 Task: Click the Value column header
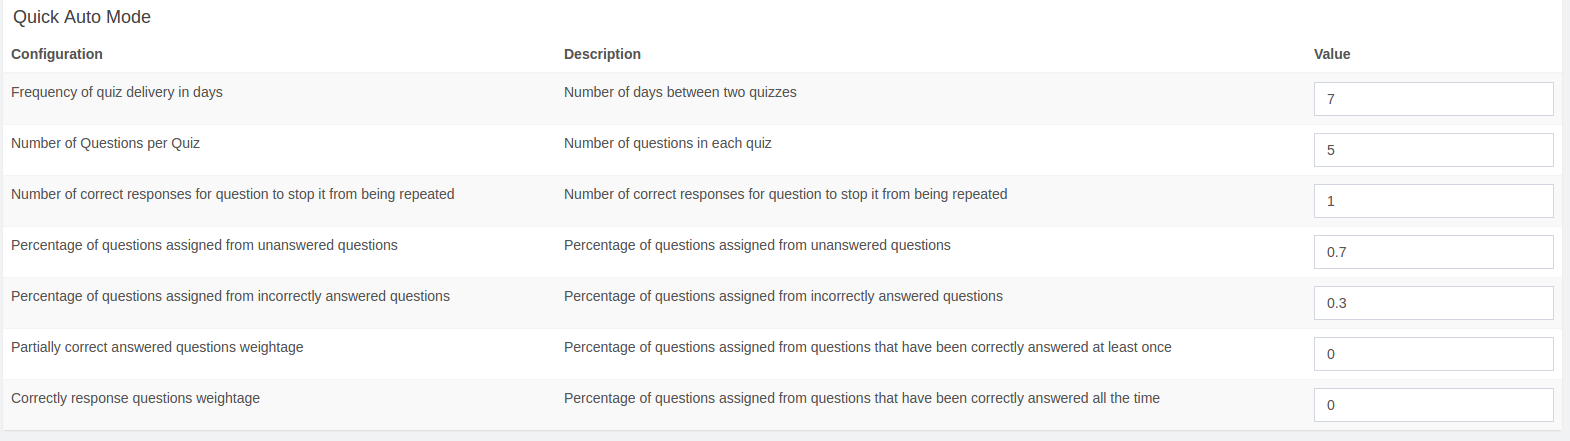[x=1332, y=54]
